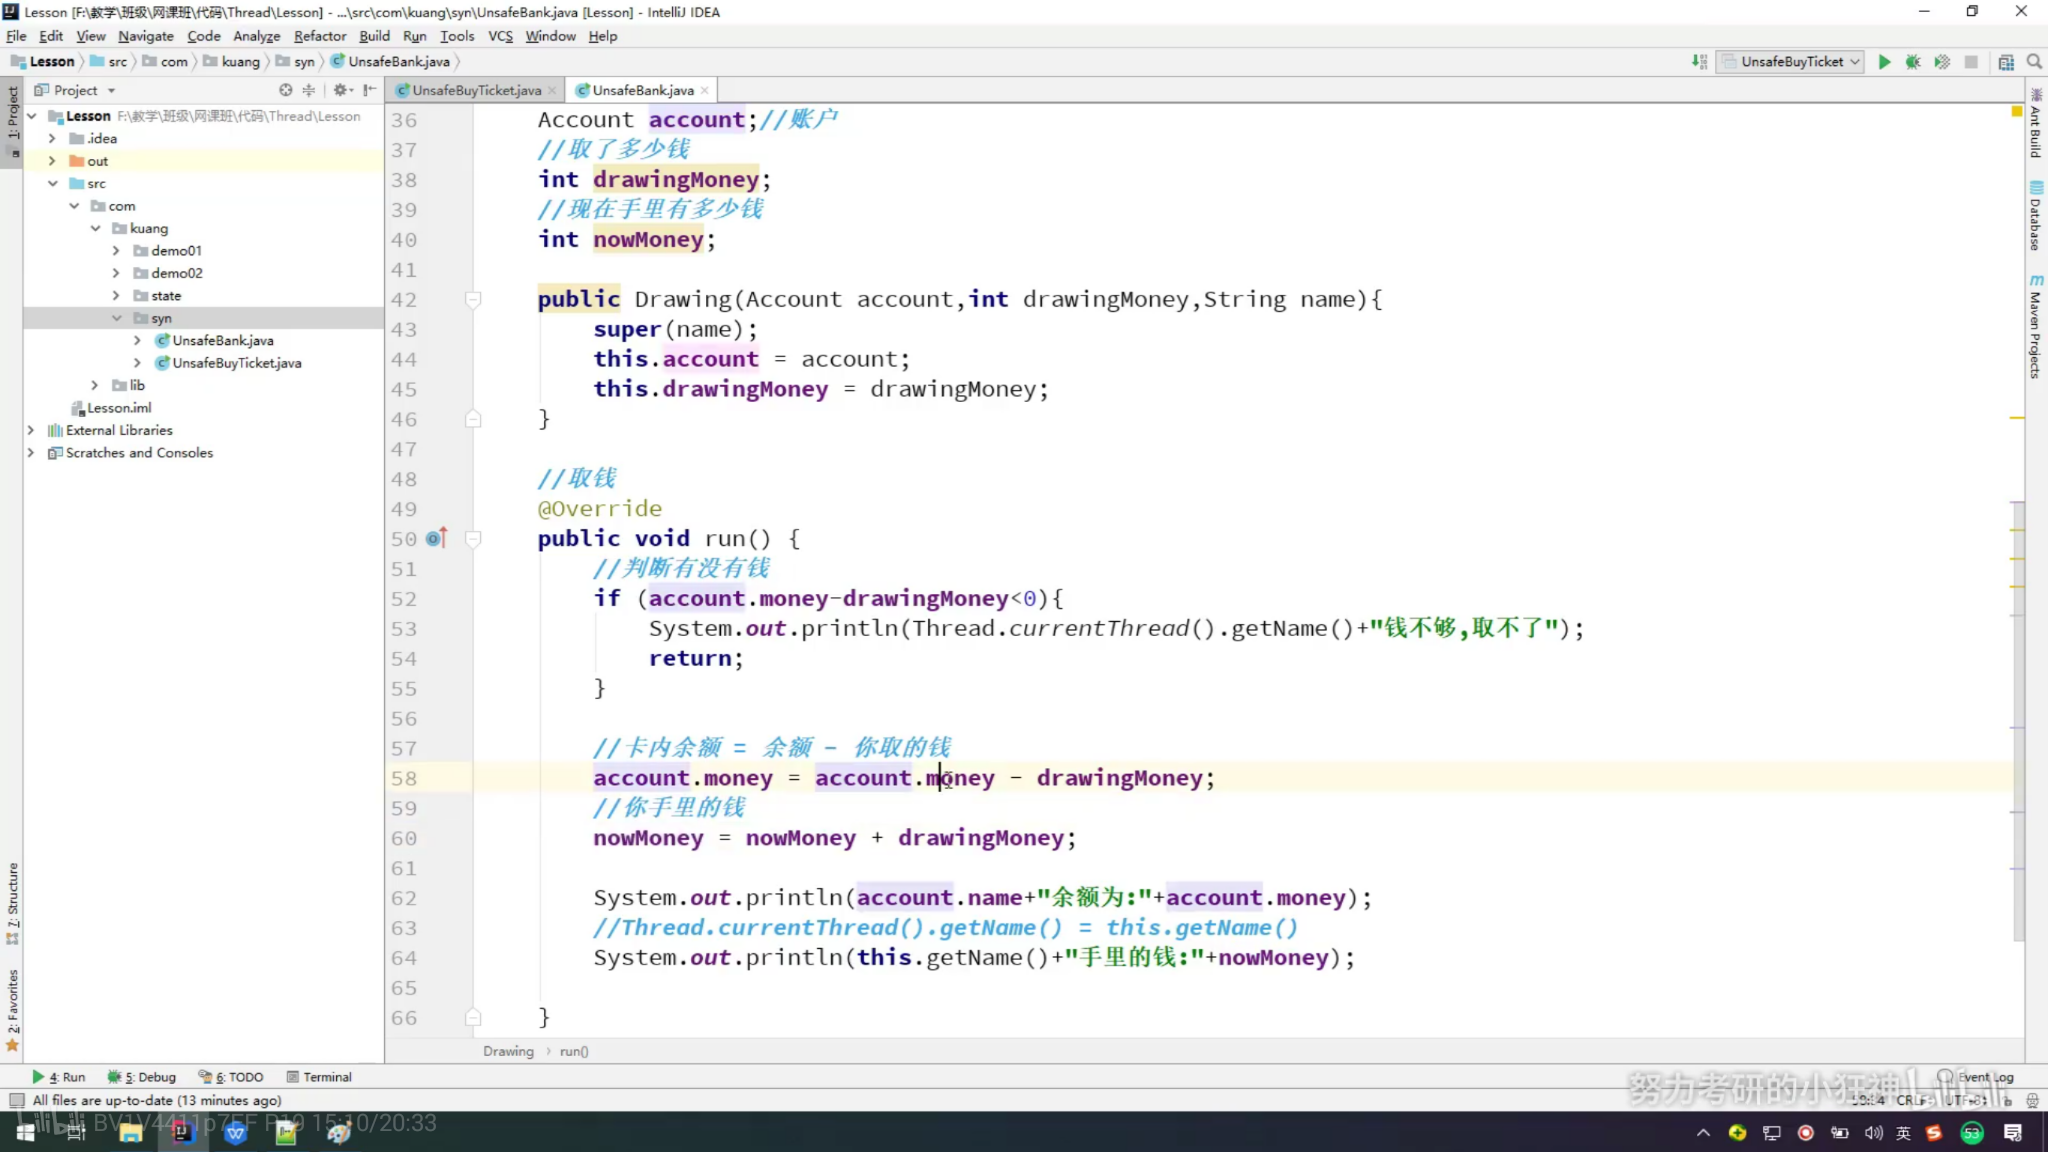Open Windows notification center icon

2013,1132
